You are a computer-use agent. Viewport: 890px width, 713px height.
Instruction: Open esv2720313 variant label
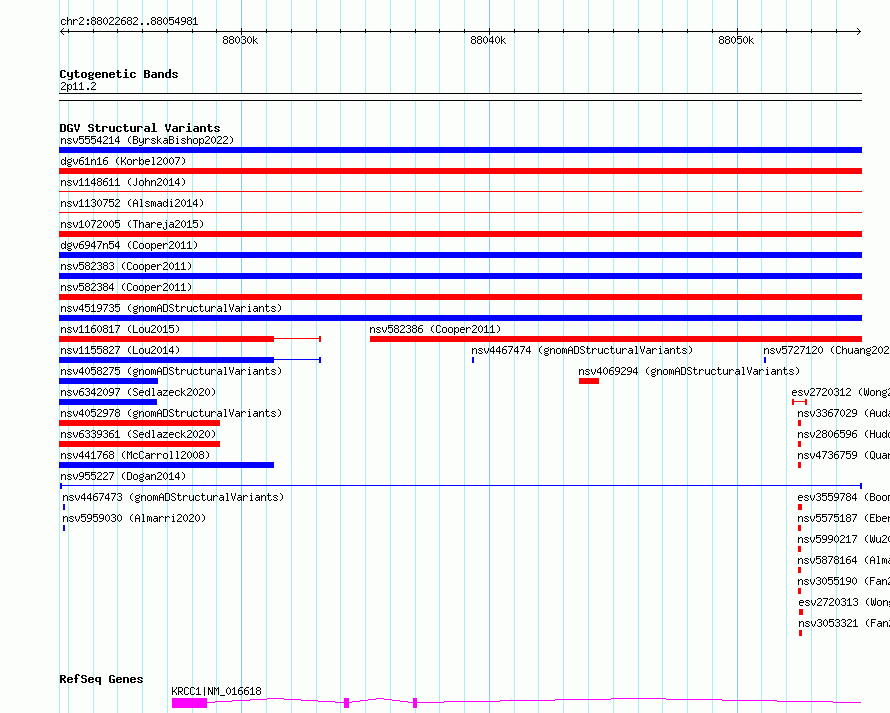point(844,602)
